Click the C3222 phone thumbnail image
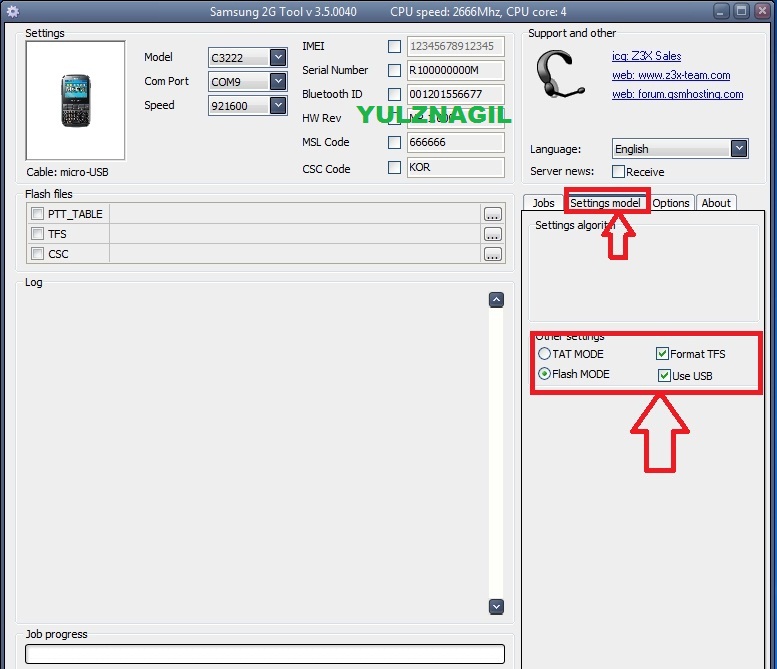 tap(75, 101)
